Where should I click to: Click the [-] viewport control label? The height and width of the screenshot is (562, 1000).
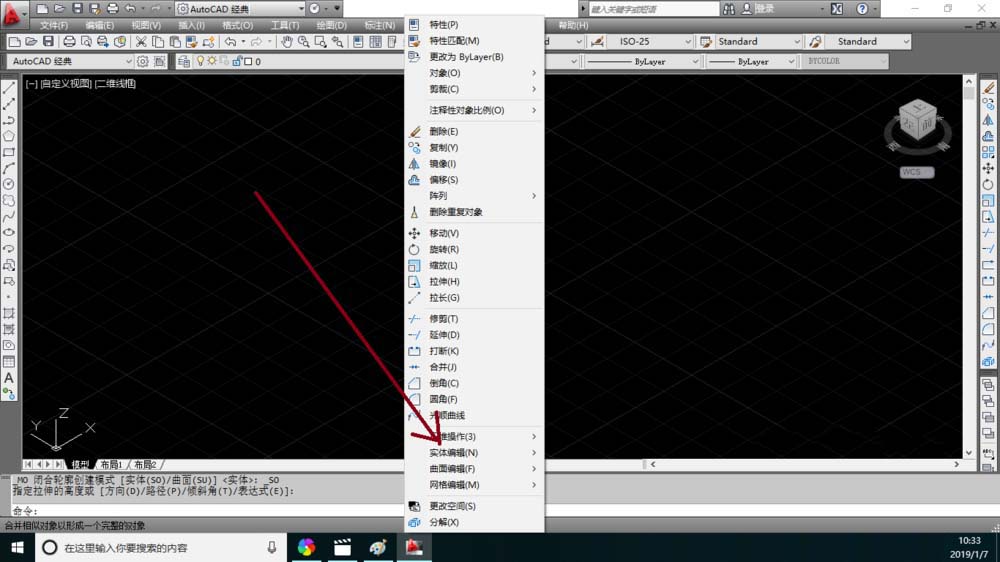(x=31, y=84)
